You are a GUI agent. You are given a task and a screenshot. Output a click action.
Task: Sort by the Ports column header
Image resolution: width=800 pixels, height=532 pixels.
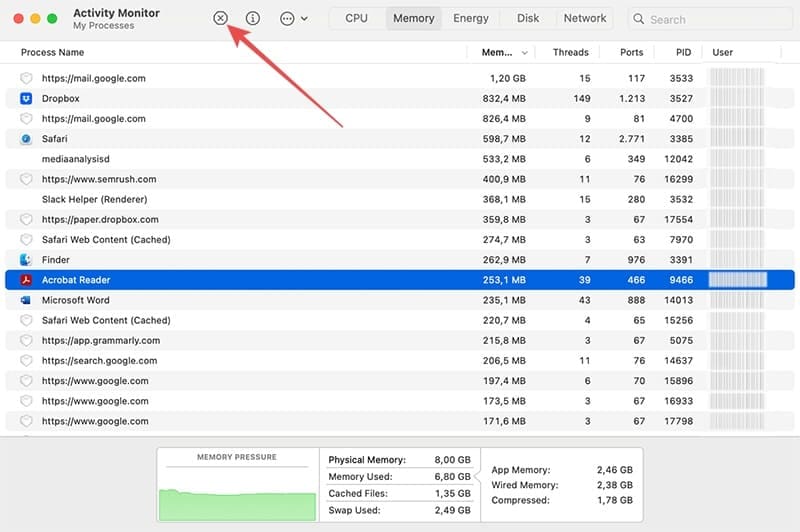[x=631, y=53]
